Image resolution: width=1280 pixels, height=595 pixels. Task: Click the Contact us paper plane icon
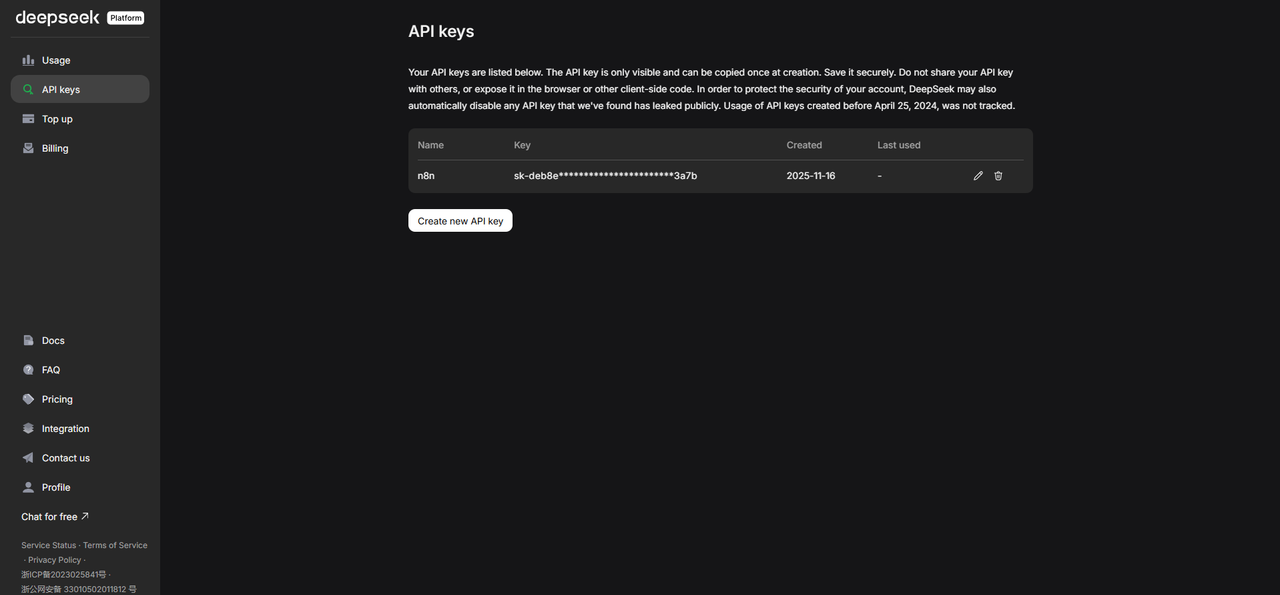click(28, 458)
